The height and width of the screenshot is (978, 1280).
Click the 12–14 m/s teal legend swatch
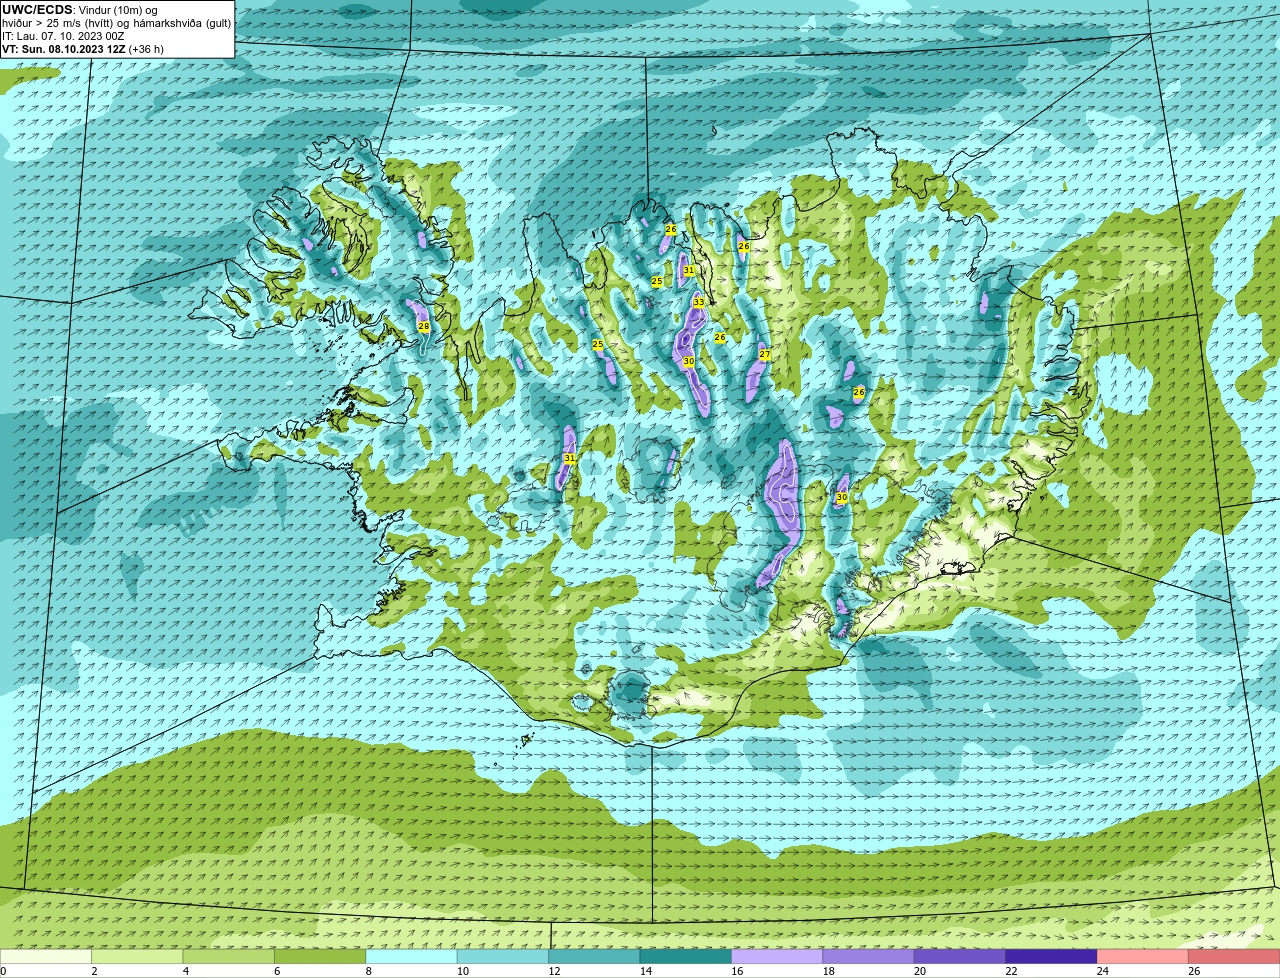(594, 957)
